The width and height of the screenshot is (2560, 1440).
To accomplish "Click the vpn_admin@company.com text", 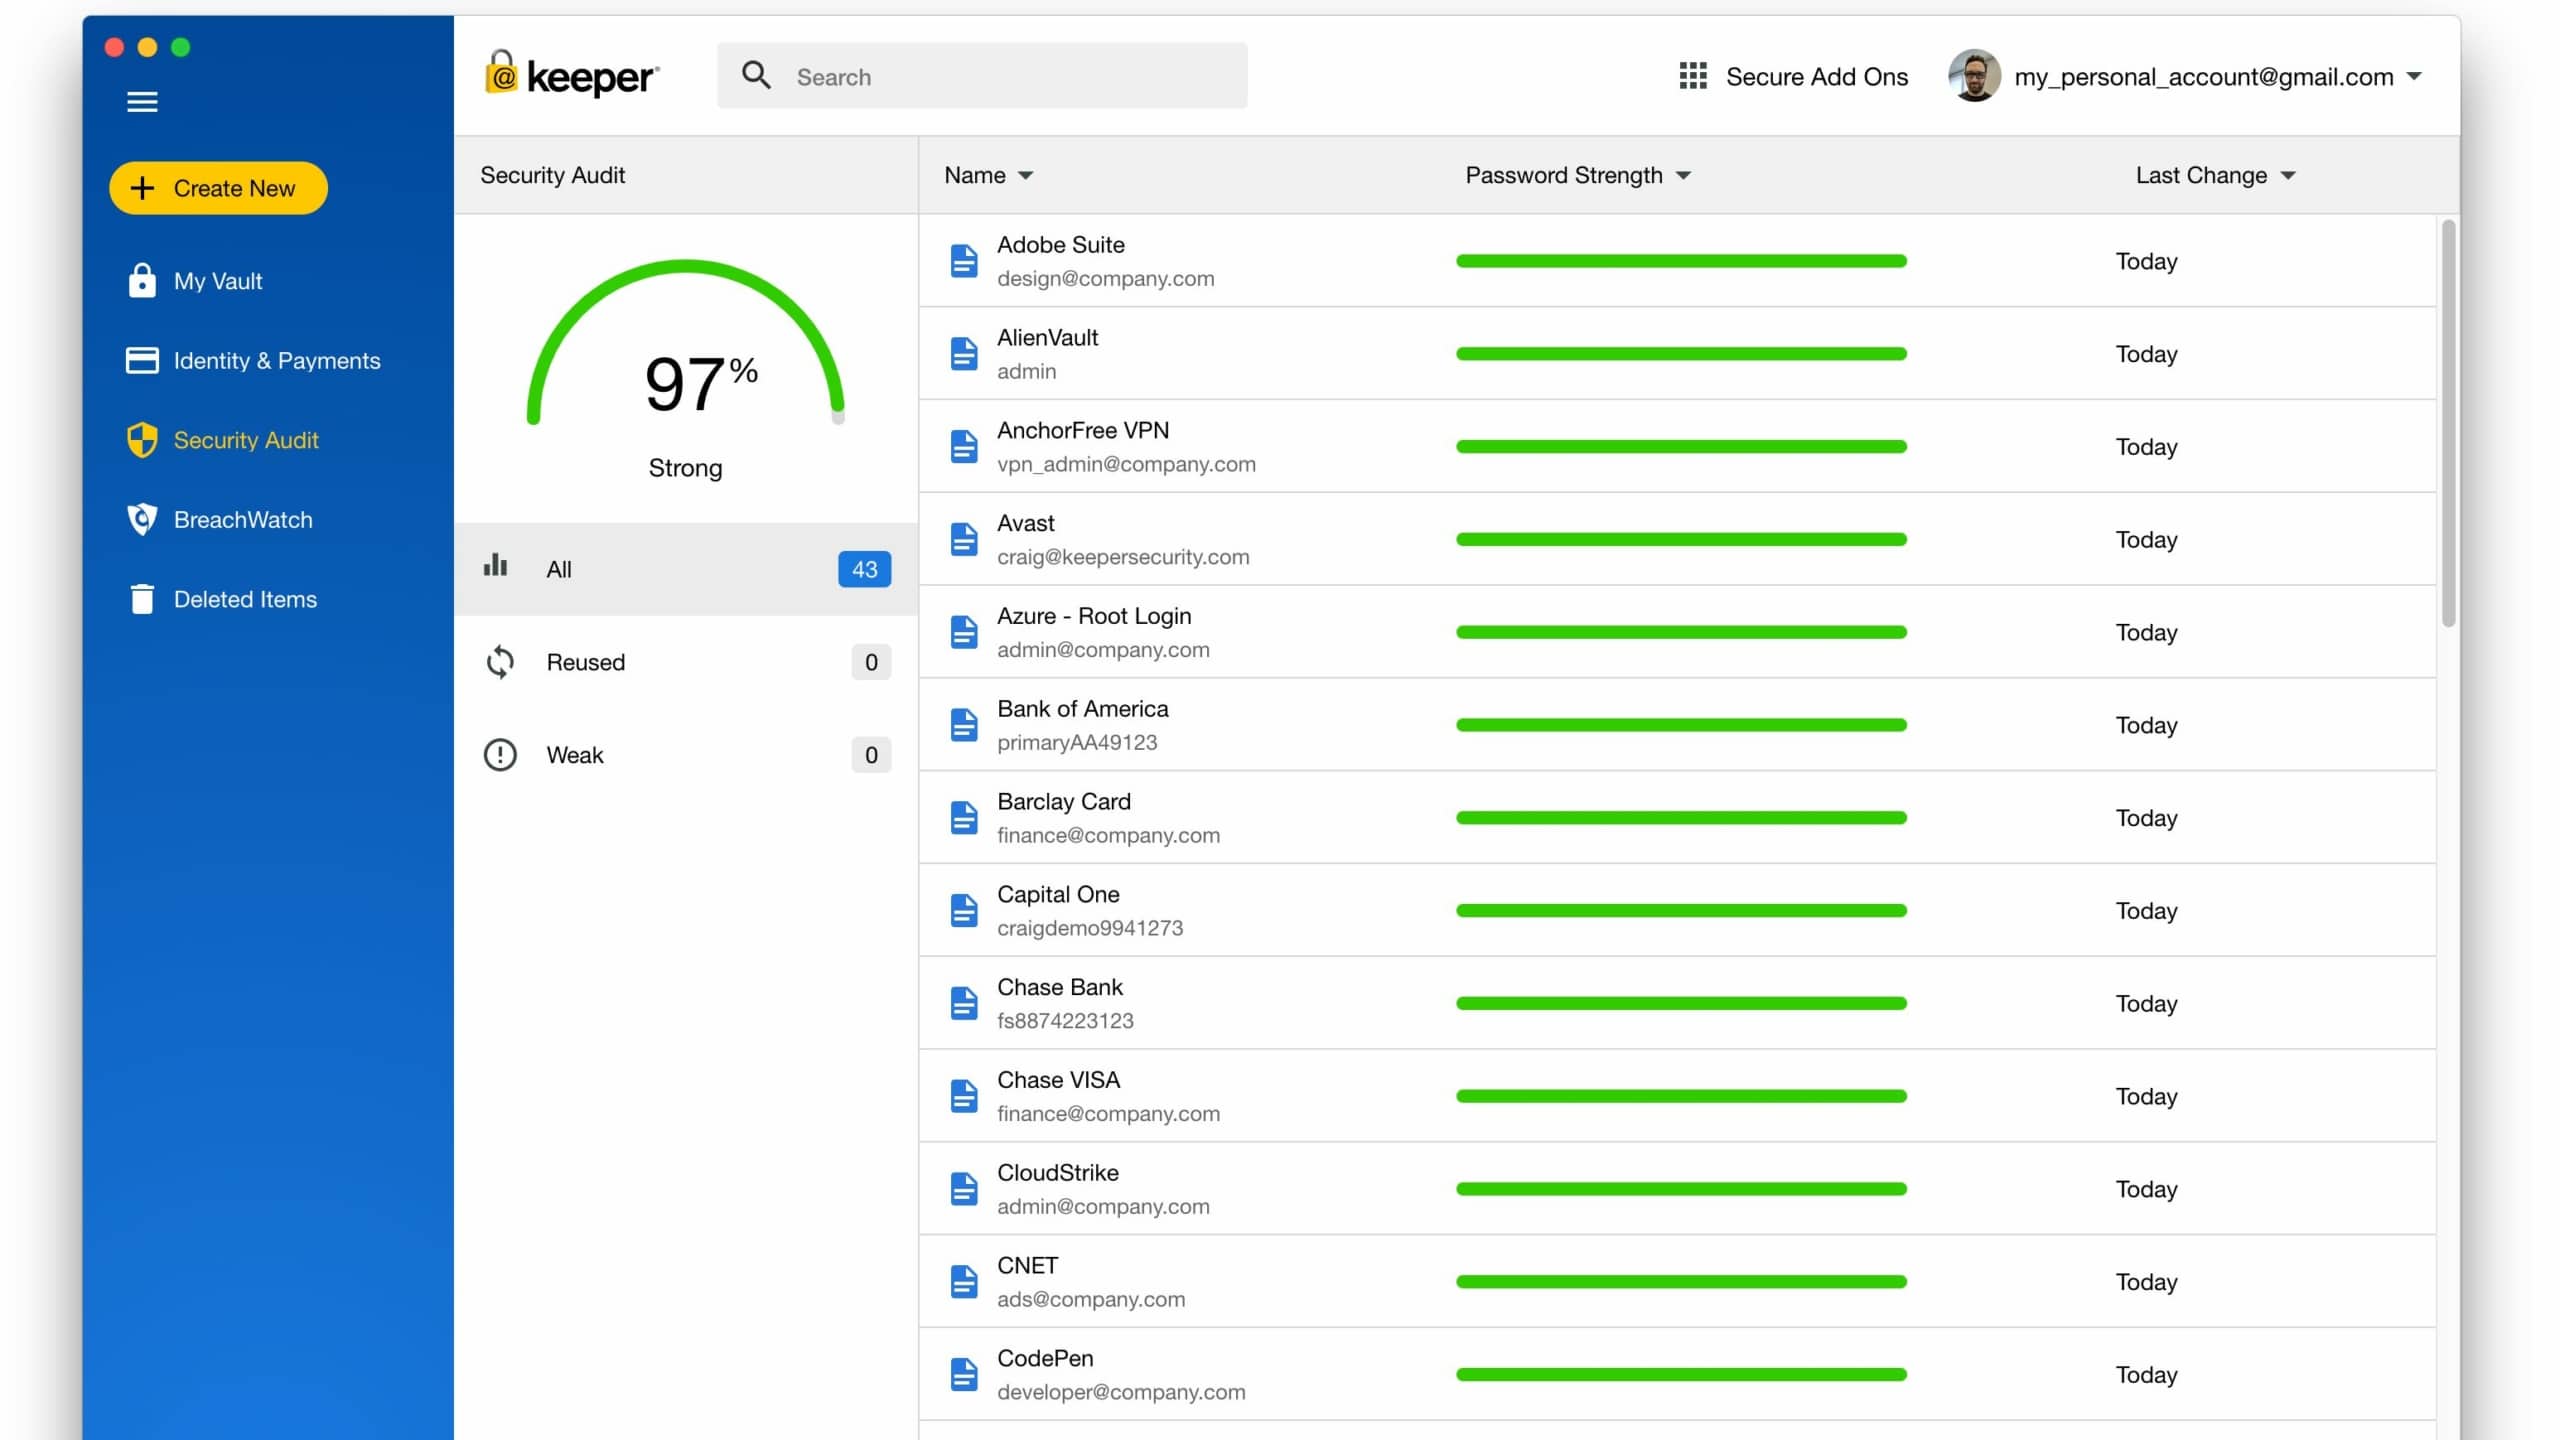I will (x=1126, y=464).
